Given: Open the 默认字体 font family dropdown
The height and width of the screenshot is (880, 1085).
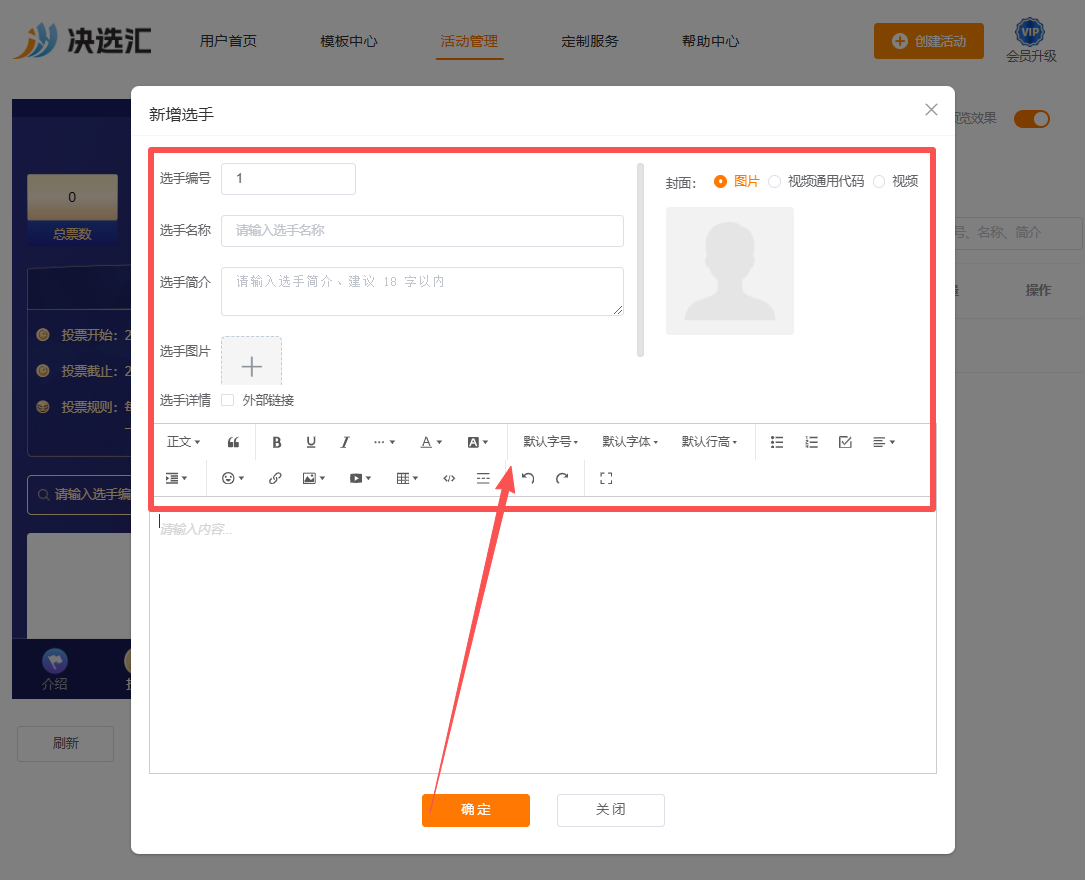Looking at the screenshot, I should [x=630, y=442].
